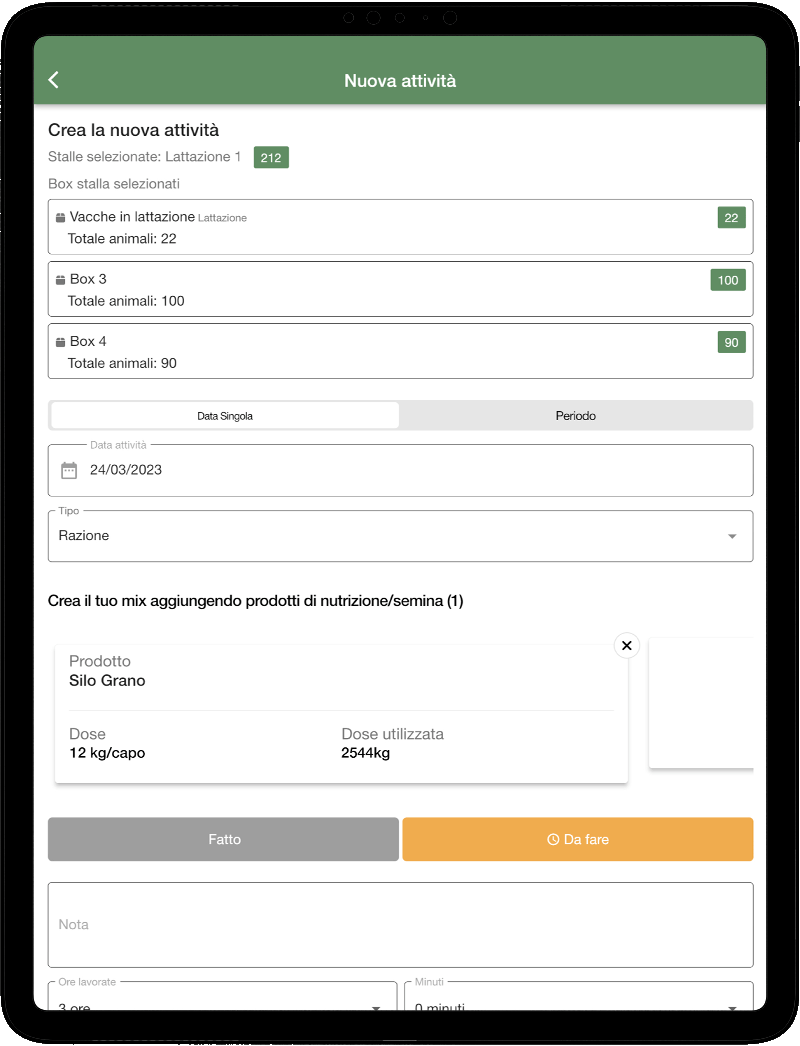
Task: Click the clock icon on Da fare
Action: tap(553, 840)
